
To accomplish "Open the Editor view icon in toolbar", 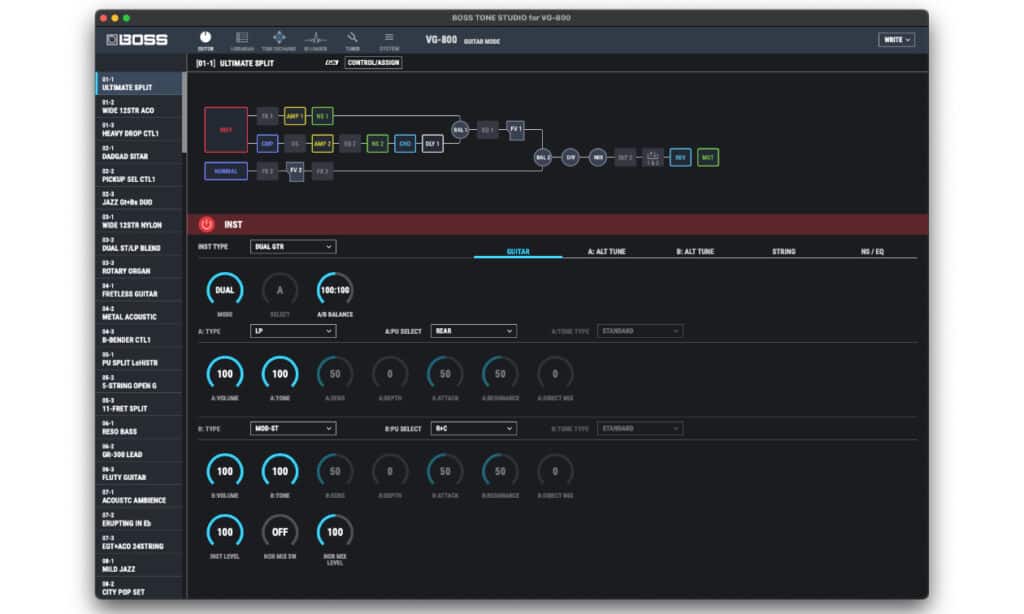I will 205,40.
